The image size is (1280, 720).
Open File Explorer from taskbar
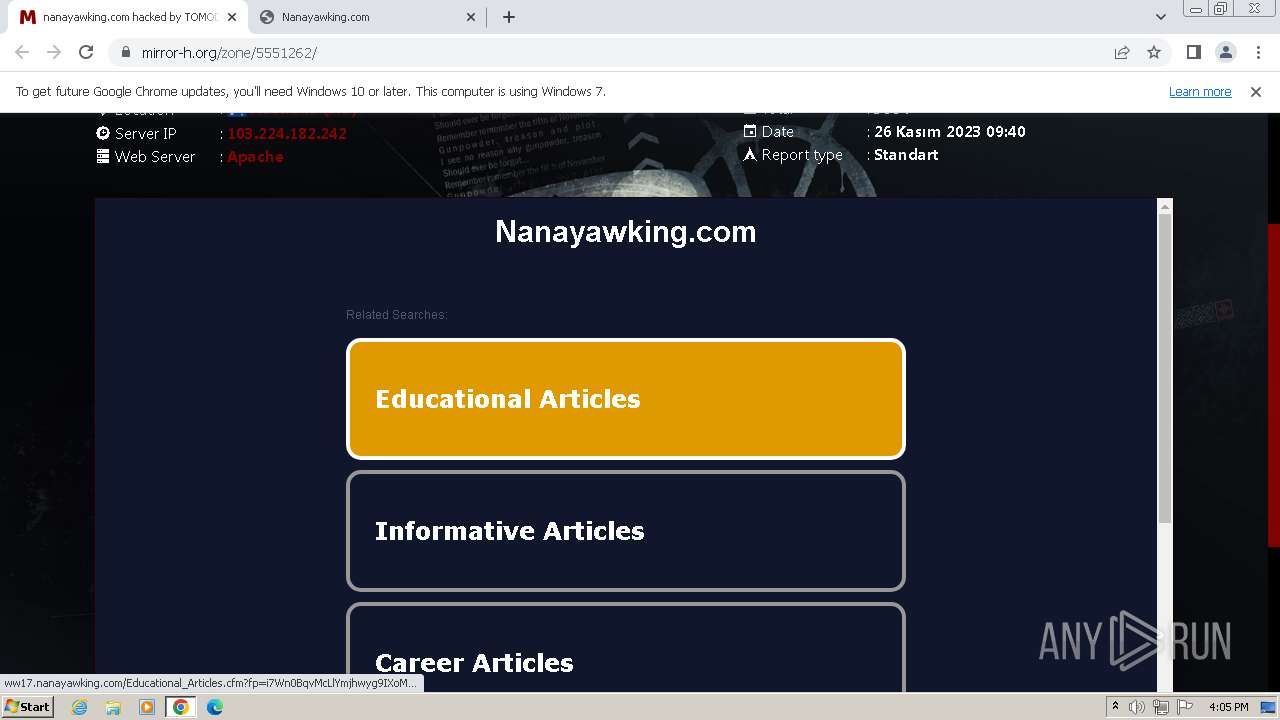pyautogui.click(x=113, y=707)
